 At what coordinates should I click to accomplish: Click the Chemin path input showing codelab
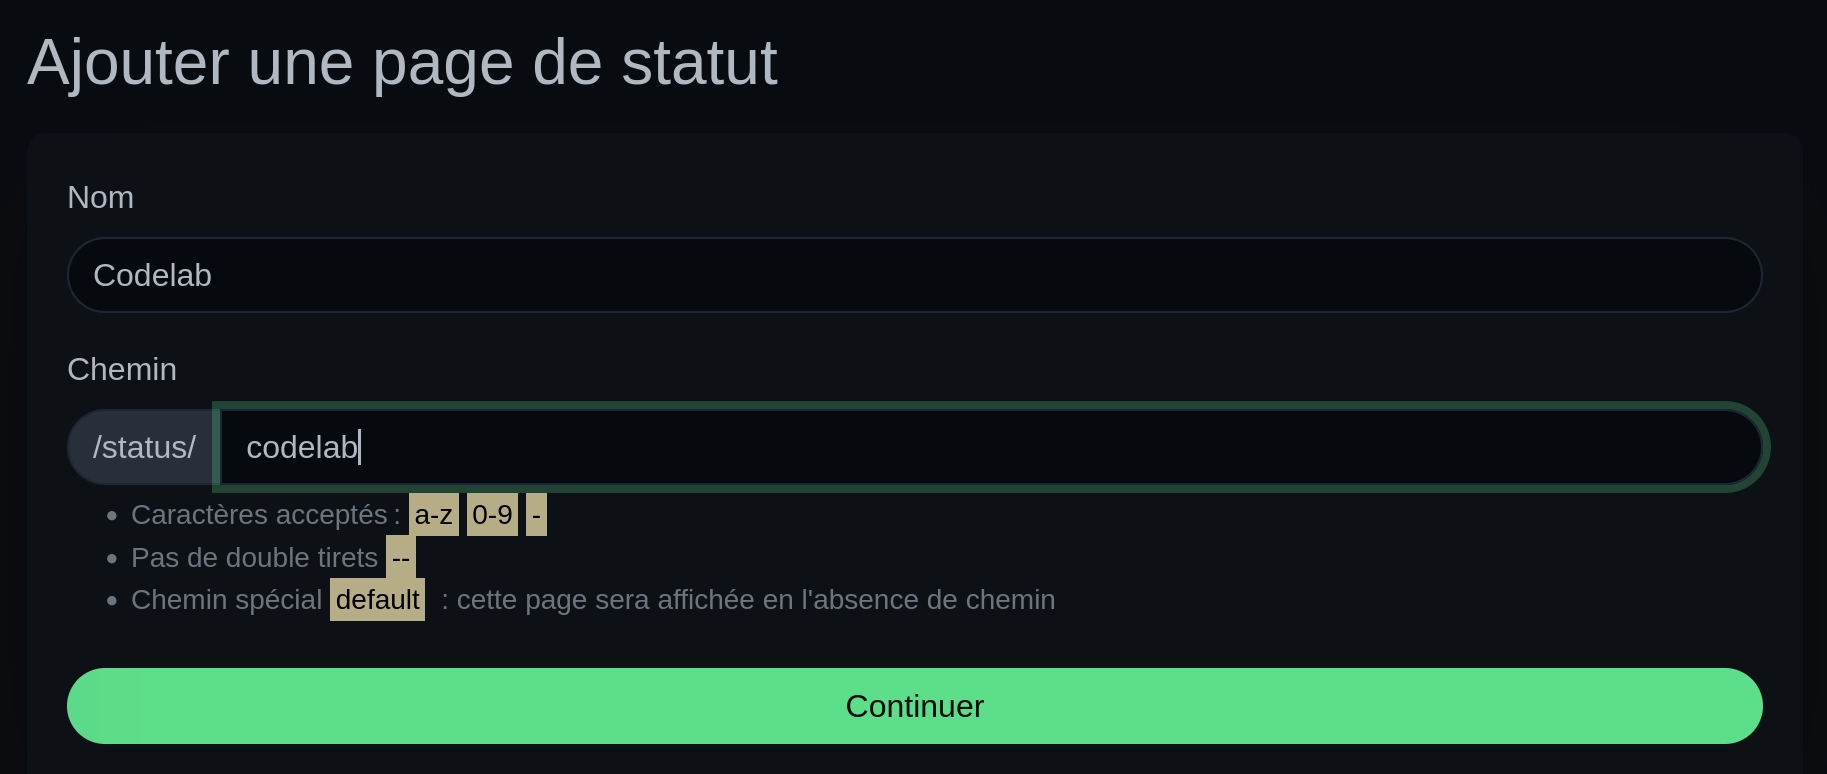700,447
